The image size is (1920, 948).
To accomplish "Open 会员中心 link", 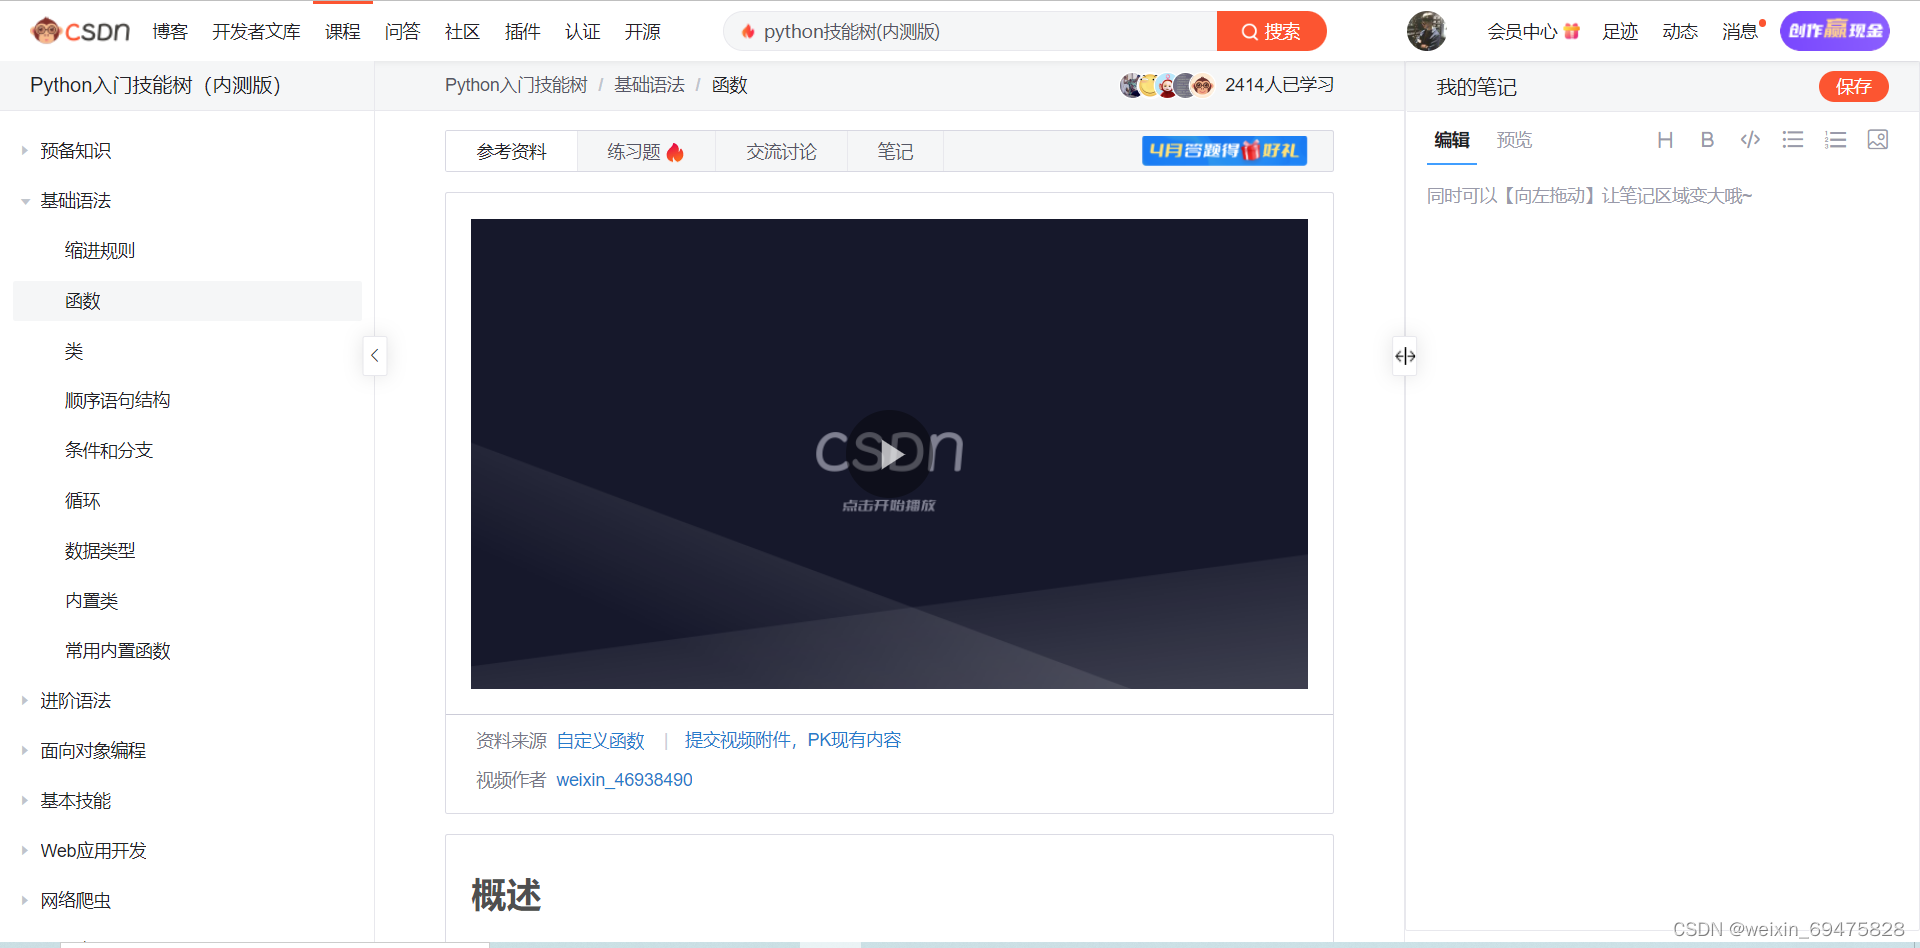I will pos(1532,31).
